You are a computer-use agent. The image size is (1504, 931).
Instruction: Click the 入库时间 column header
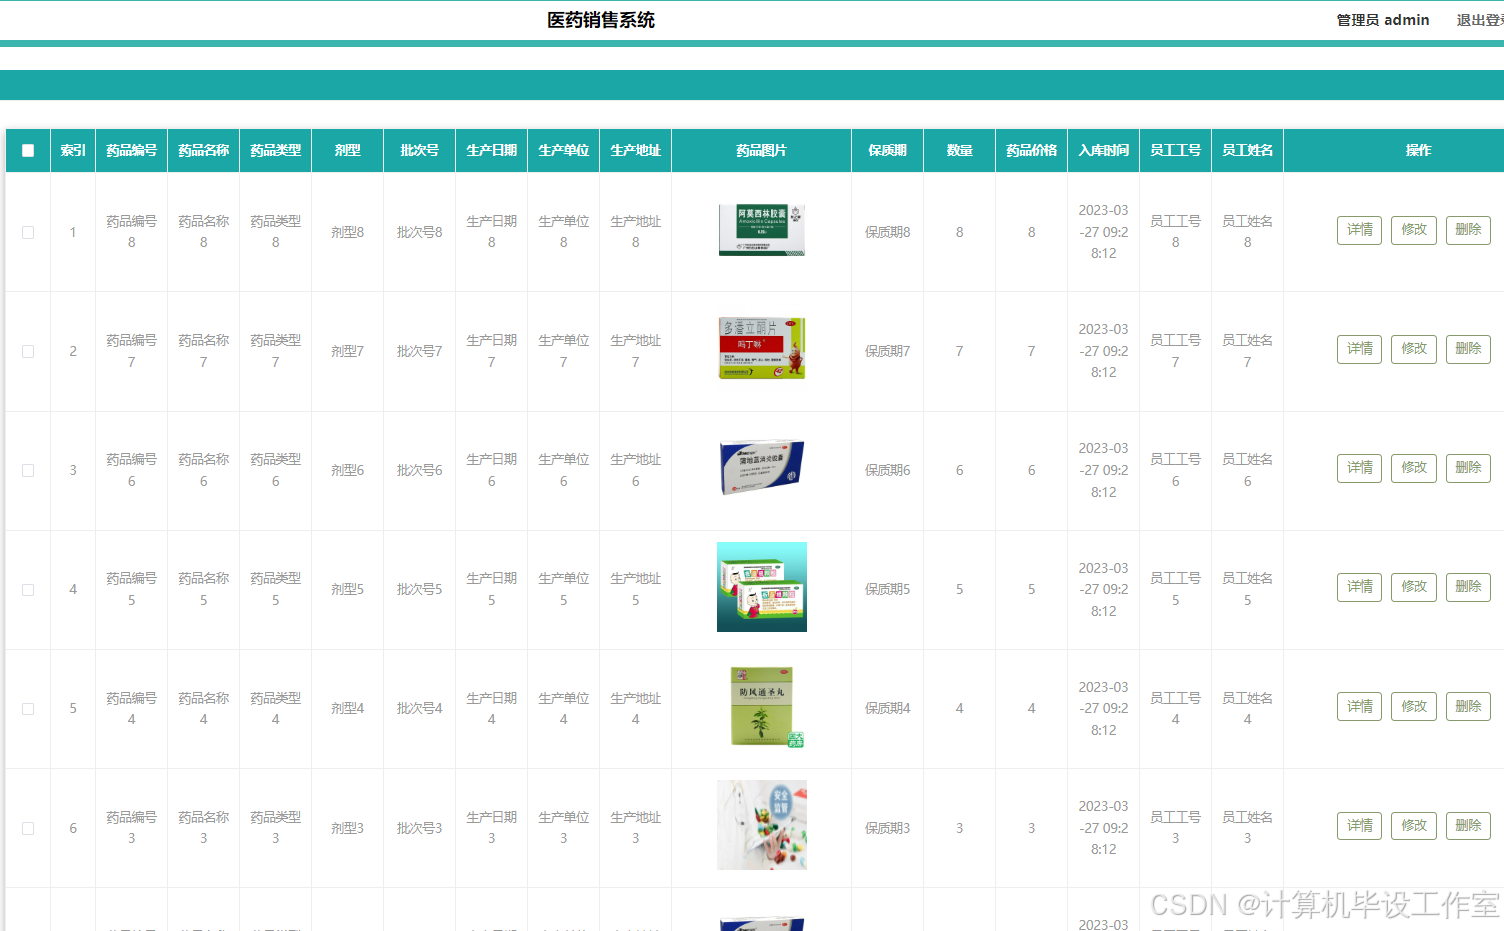(x=1104, y=150)
